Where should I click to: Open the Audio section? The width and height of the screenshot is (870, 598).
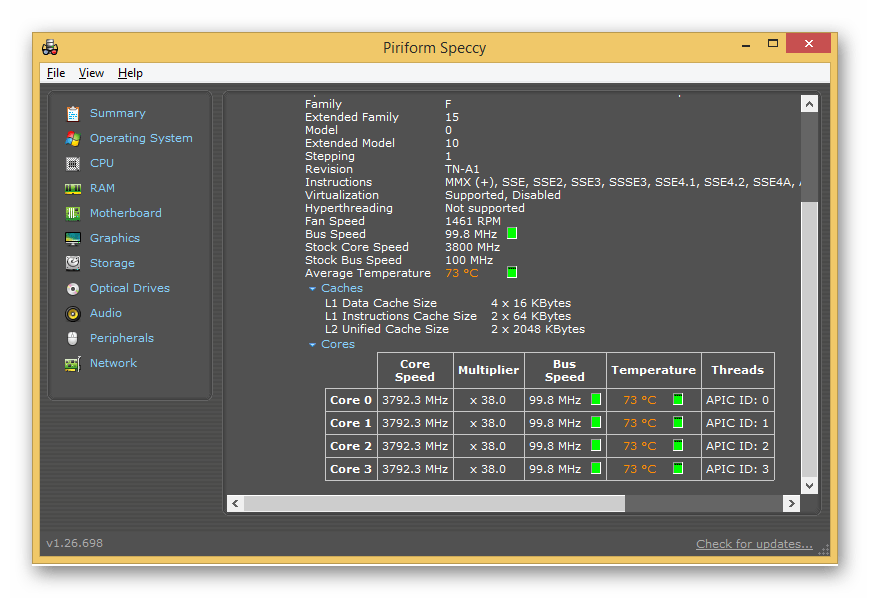105,313
